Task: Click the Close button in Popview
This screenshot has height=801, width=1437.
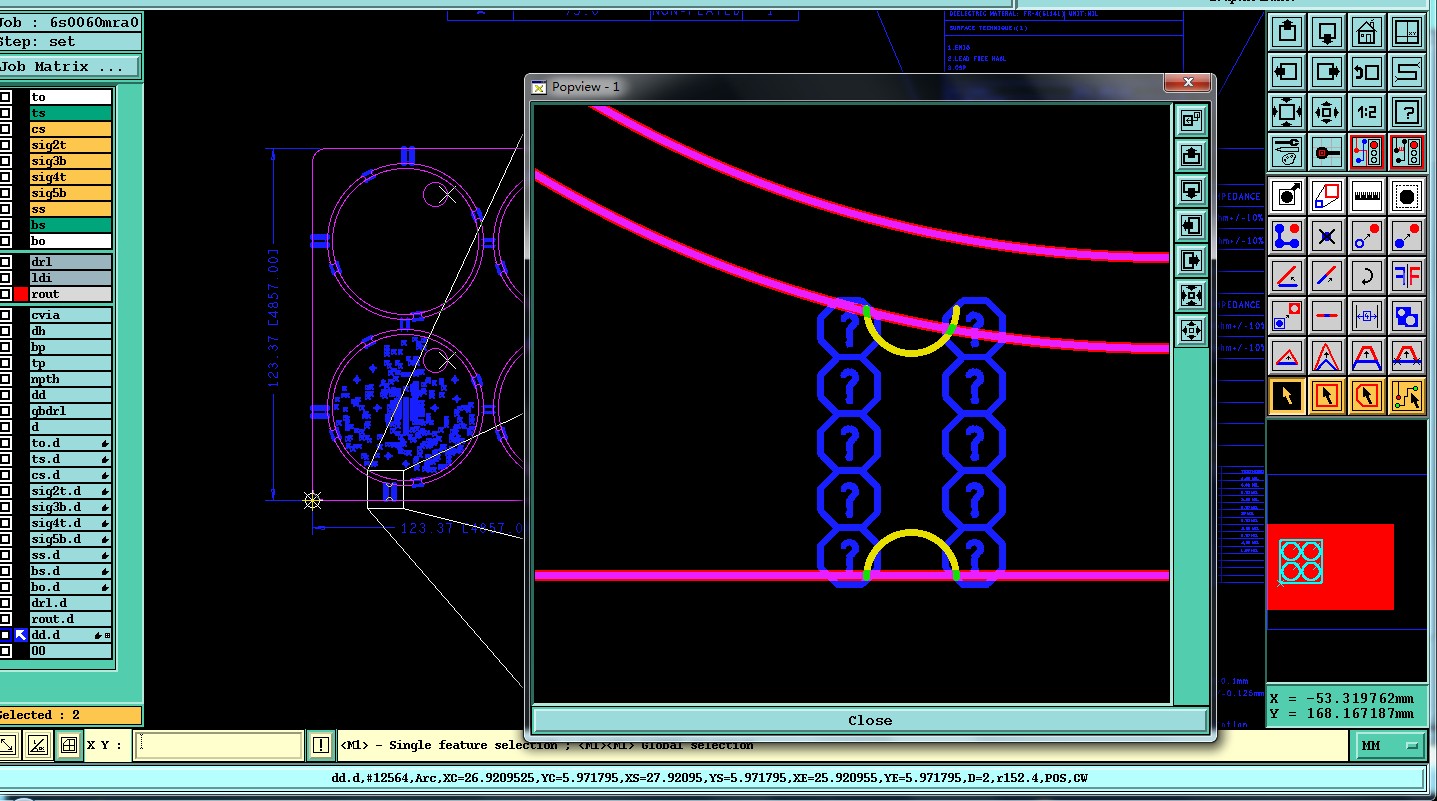Action: click(869, 720)
